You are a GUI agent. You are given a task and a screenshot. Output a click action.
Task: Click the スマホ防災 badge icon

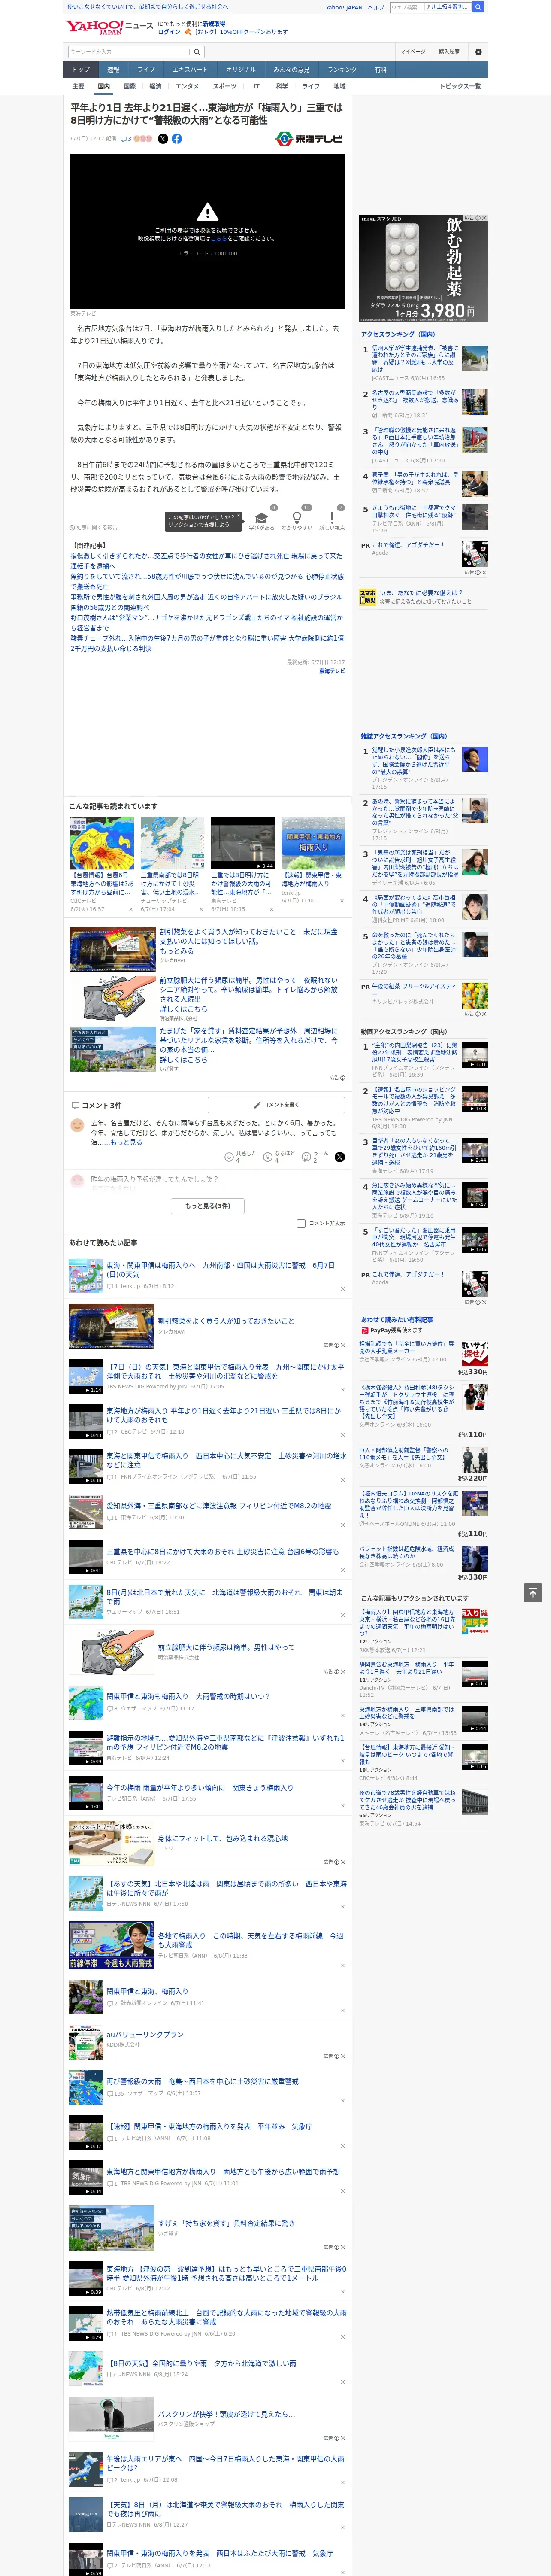[368, 597]
